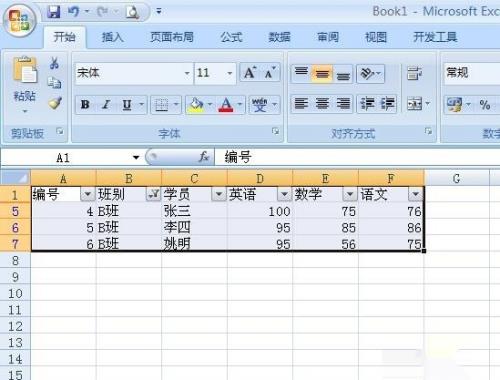Switch to the 插入 ribbon tab
The height and width of the screenshot is (380, 500).
(x=112, y=37)
